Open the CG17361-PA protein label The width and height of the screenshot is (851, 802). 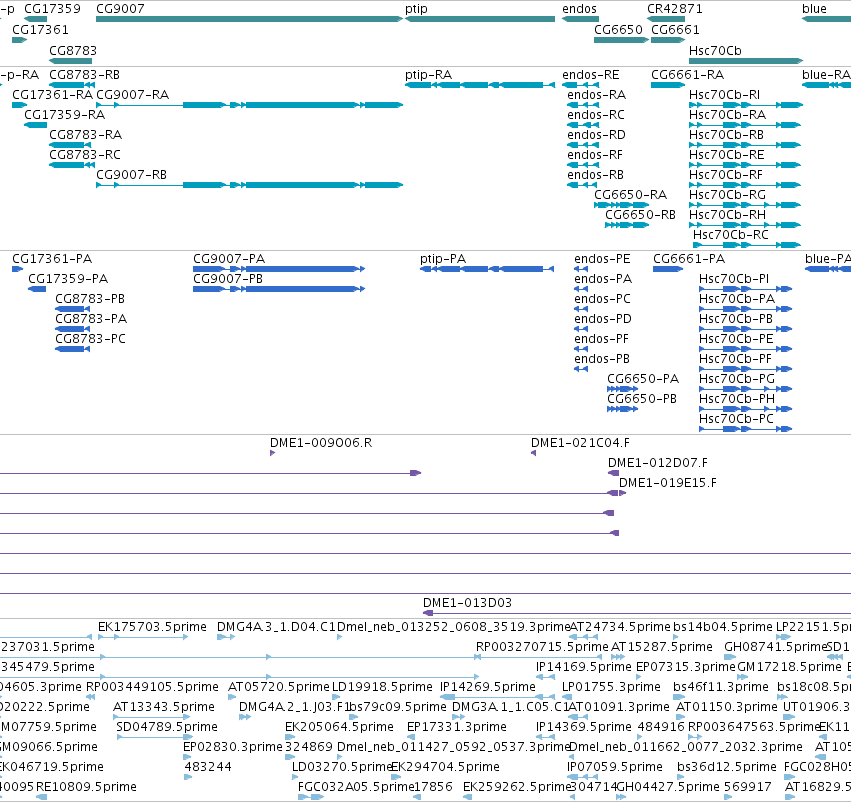[x=52, y=258]
